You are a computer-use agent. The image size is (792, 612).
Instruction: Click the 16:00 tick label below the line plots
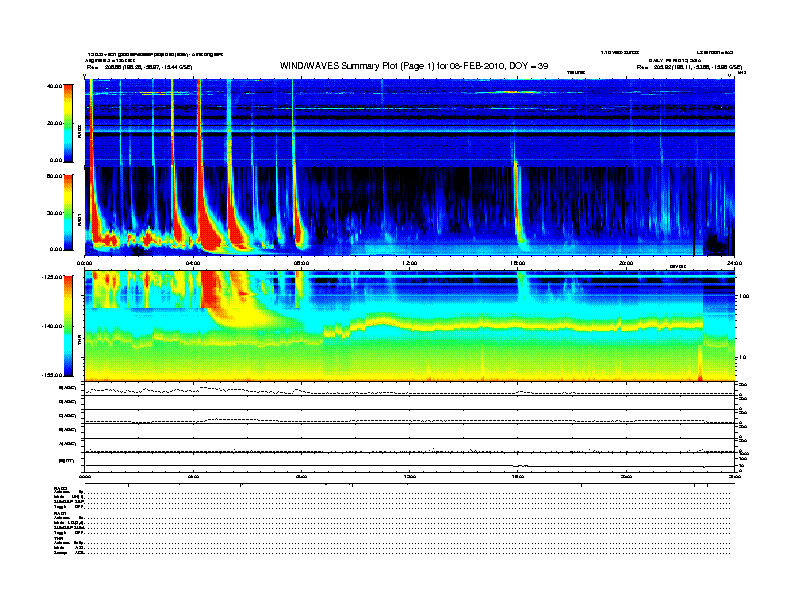518,476
